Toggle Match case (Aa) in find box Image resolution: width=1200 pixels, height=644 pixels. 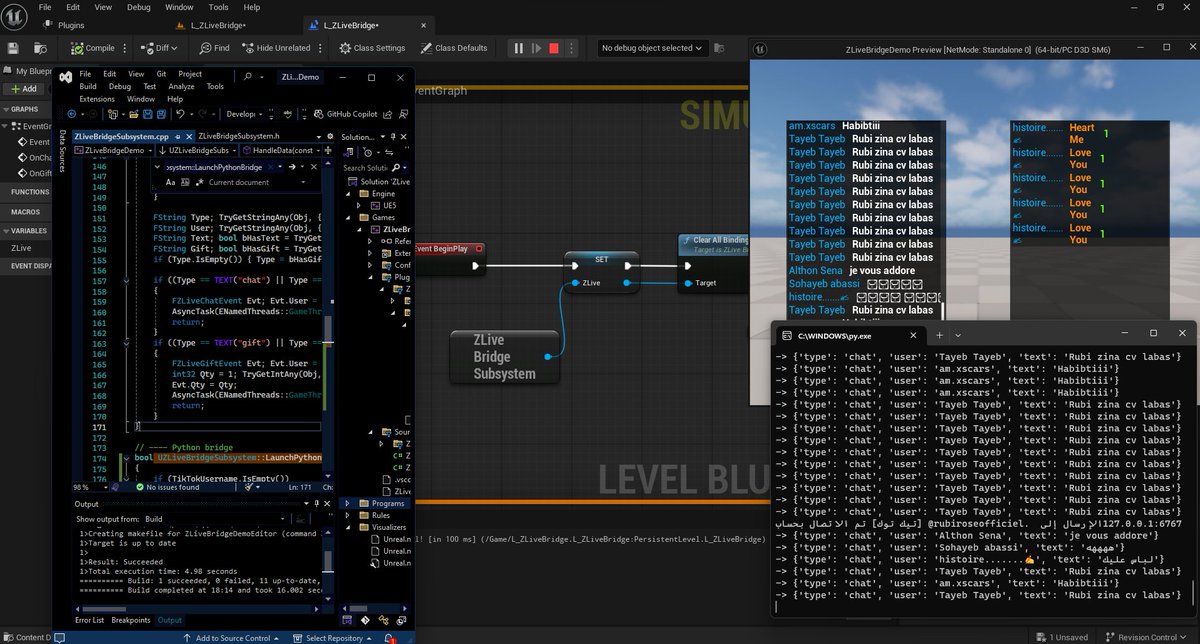click(x=171, y=183)
